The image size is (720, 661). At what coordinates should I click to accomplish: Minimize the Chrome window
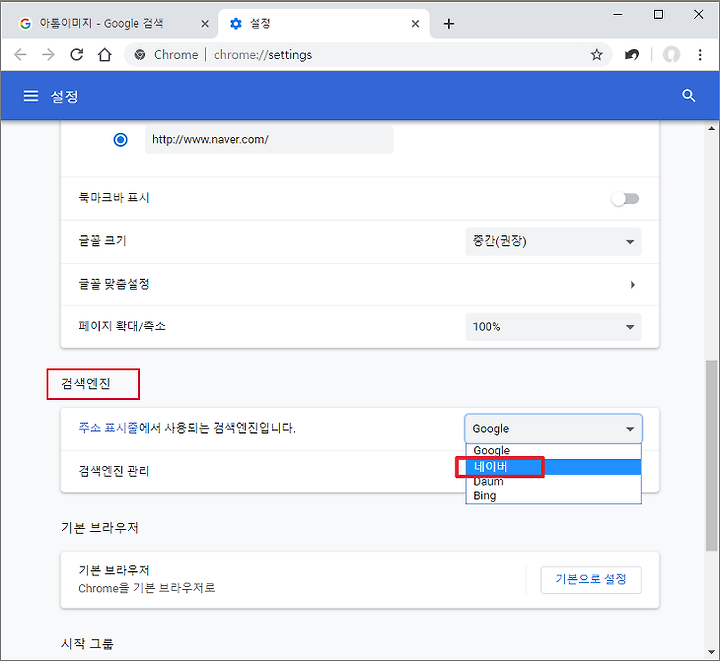[x=618, y=15]
